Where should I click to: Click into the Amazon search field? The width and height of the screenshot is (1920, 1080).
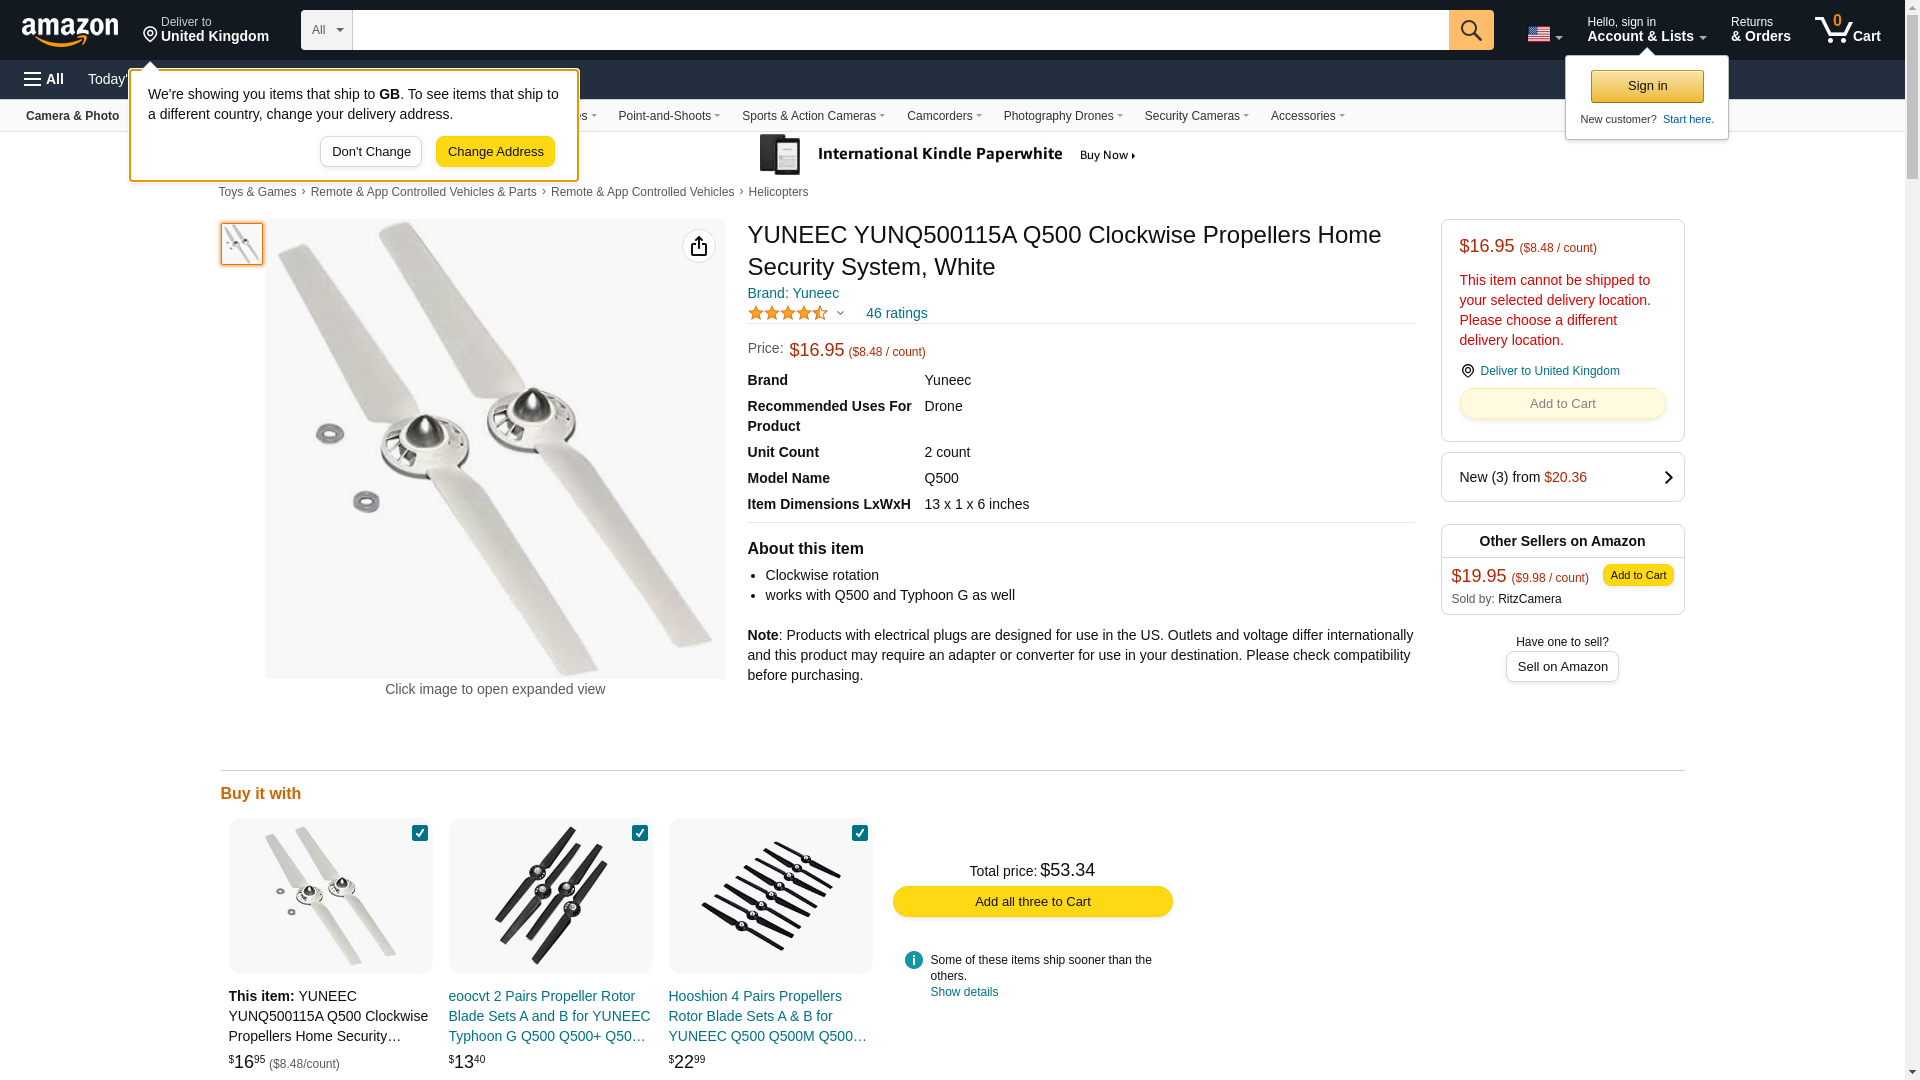tap(900, 30)
